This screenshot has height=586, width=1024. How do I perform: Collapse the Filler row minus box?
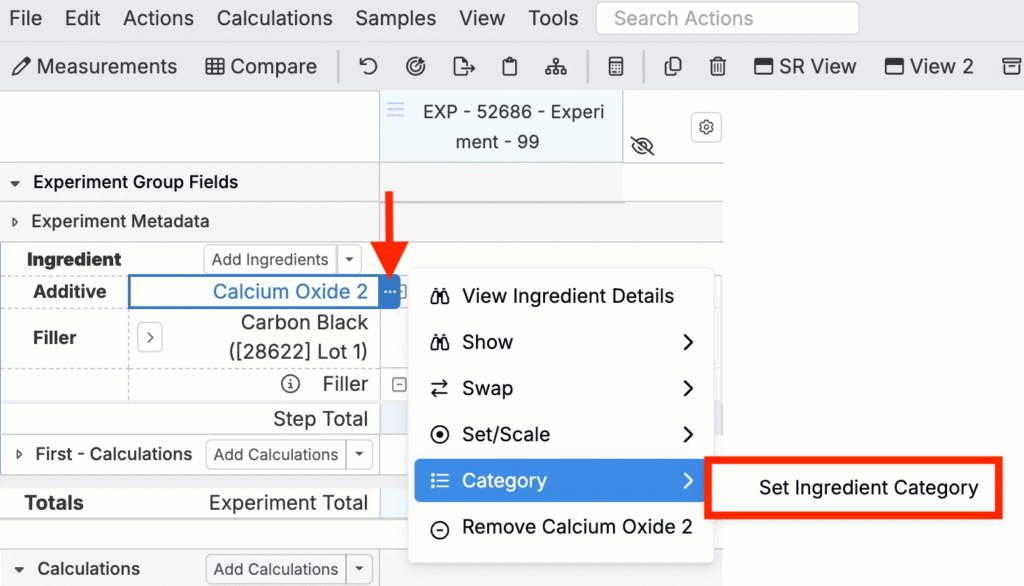pos(399,384)
